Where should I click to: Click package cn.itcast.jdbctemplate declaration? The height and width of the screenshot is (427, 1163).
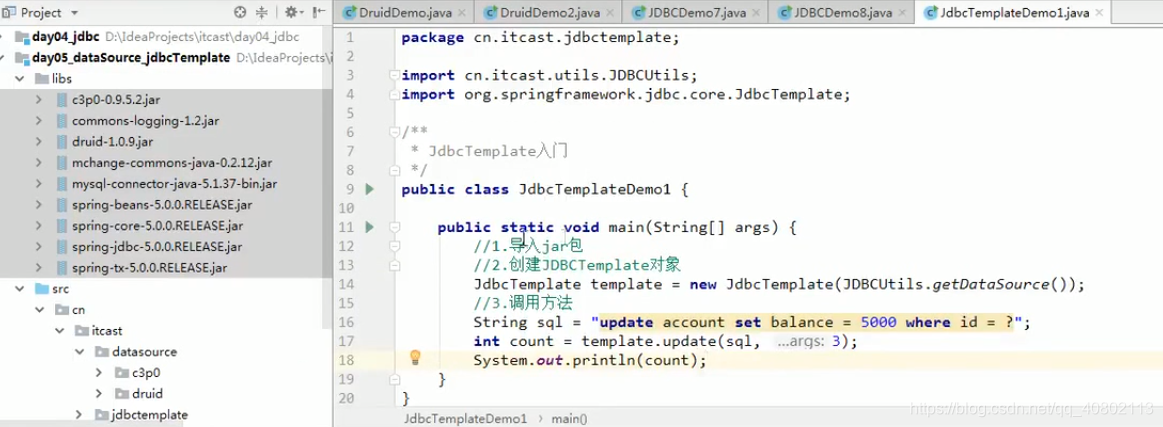pos(540,38)
